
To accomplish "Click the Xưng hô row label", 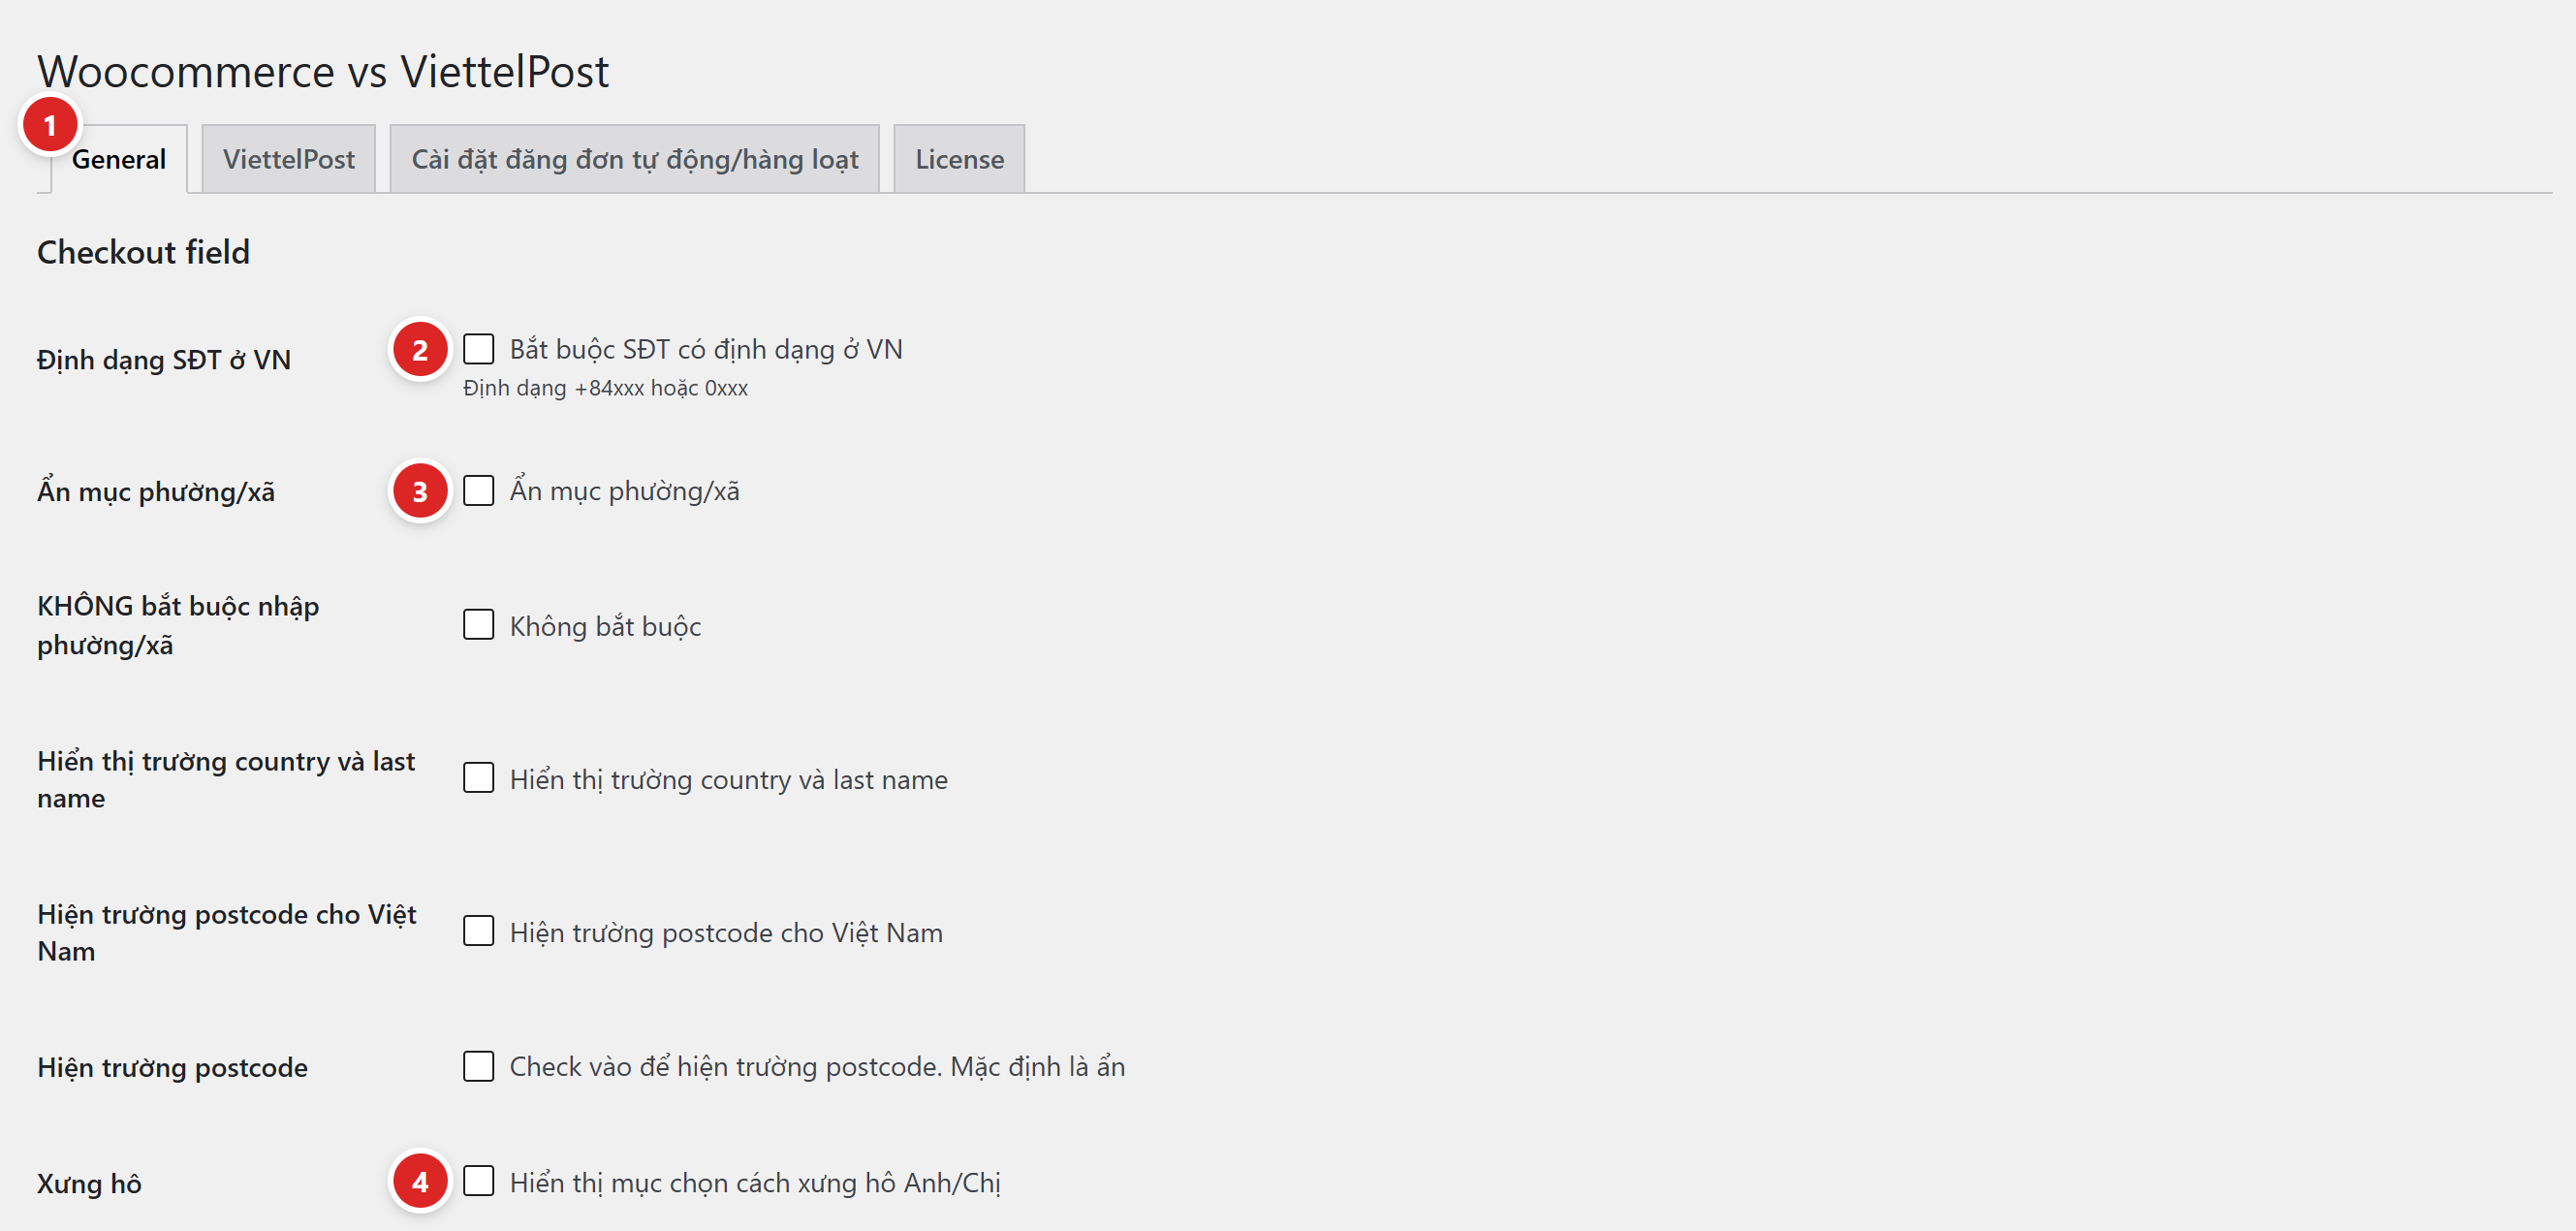I will pyautogui.click(x=89, y=1183).
